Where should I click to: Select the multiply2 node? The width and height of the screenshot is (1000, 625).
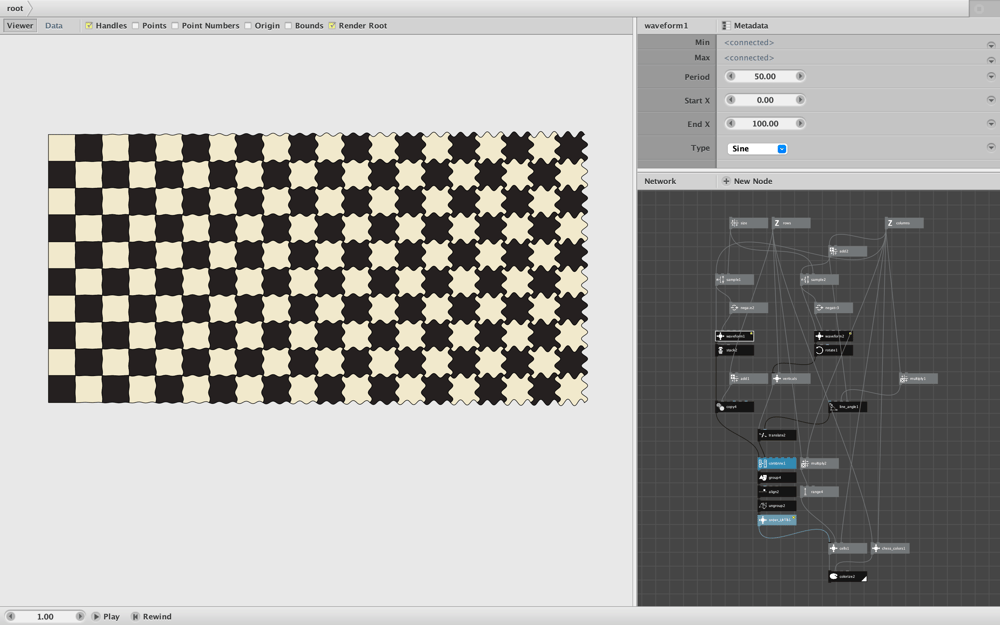click(x=819, y=463)
